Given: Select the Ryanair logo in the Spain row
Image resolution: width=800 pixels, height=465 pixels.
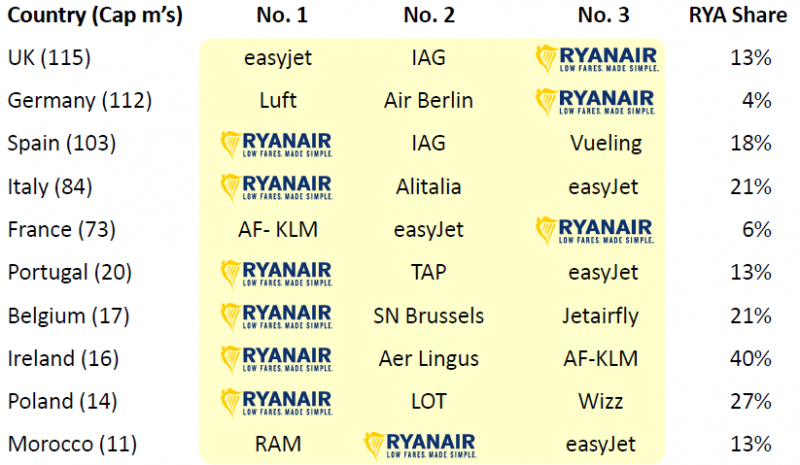Looking at the screenshot, I should [277, 144].
